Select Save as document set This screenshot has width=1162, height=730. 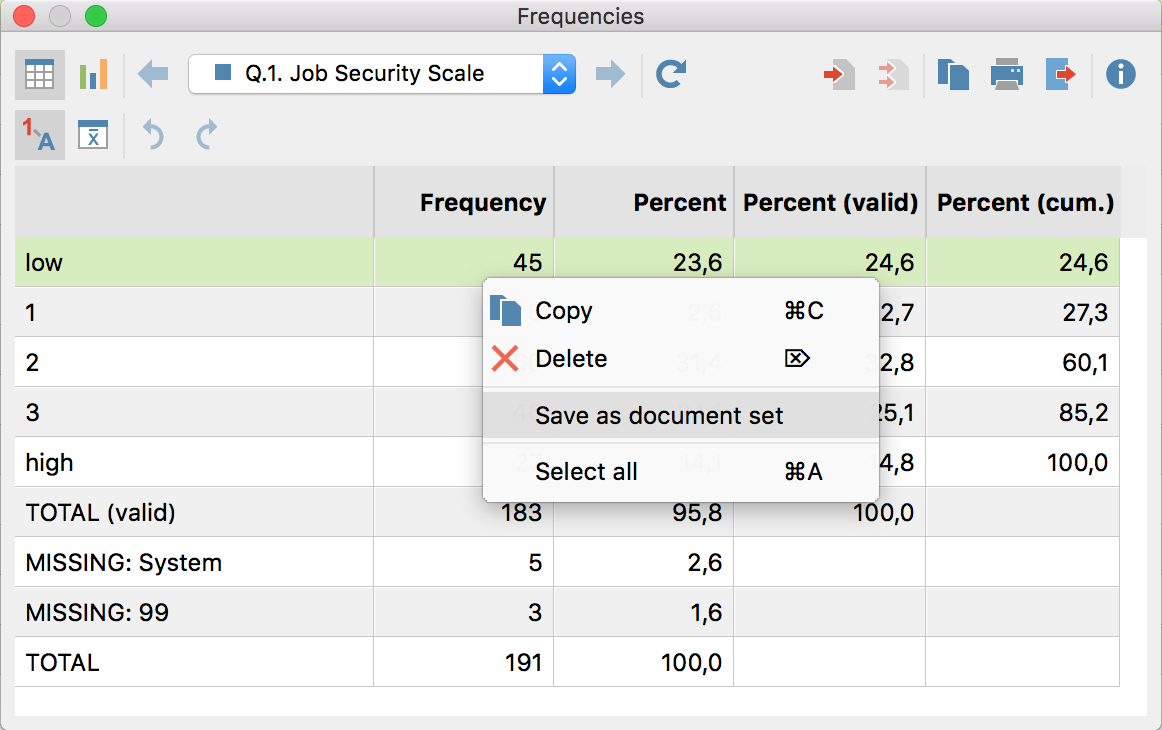659,416
